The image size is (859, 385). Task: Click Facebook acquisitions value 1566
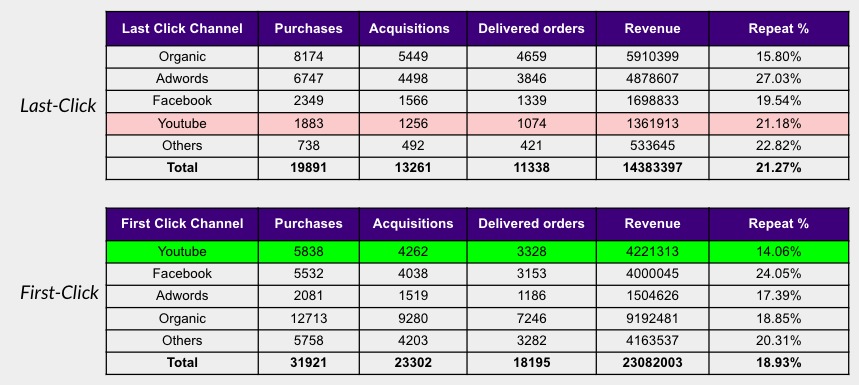413,101
